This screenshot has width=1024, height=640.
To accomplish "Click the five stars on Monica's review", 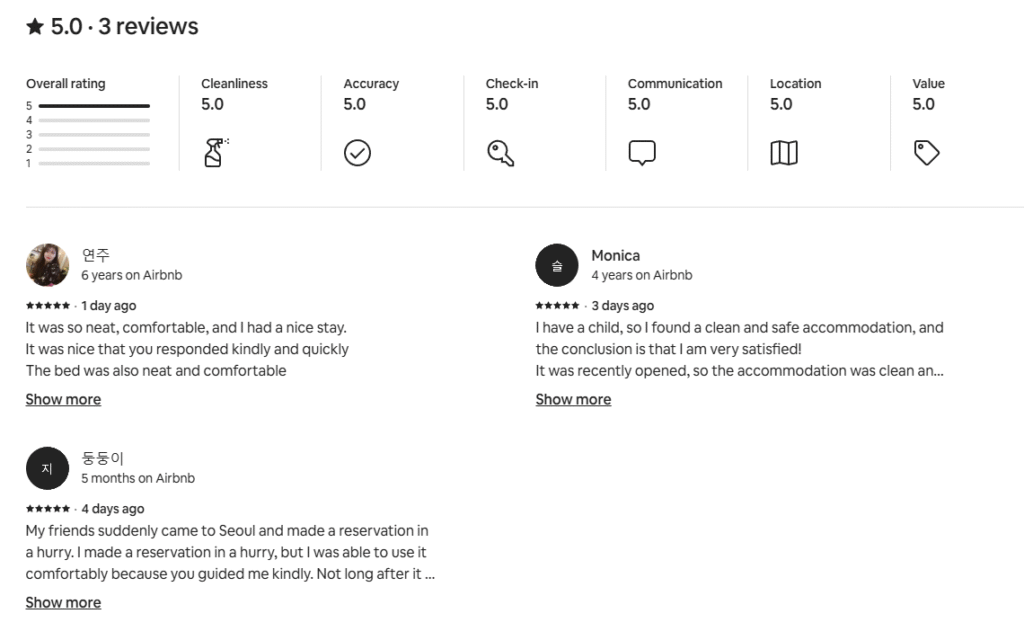I will point(557,306).
